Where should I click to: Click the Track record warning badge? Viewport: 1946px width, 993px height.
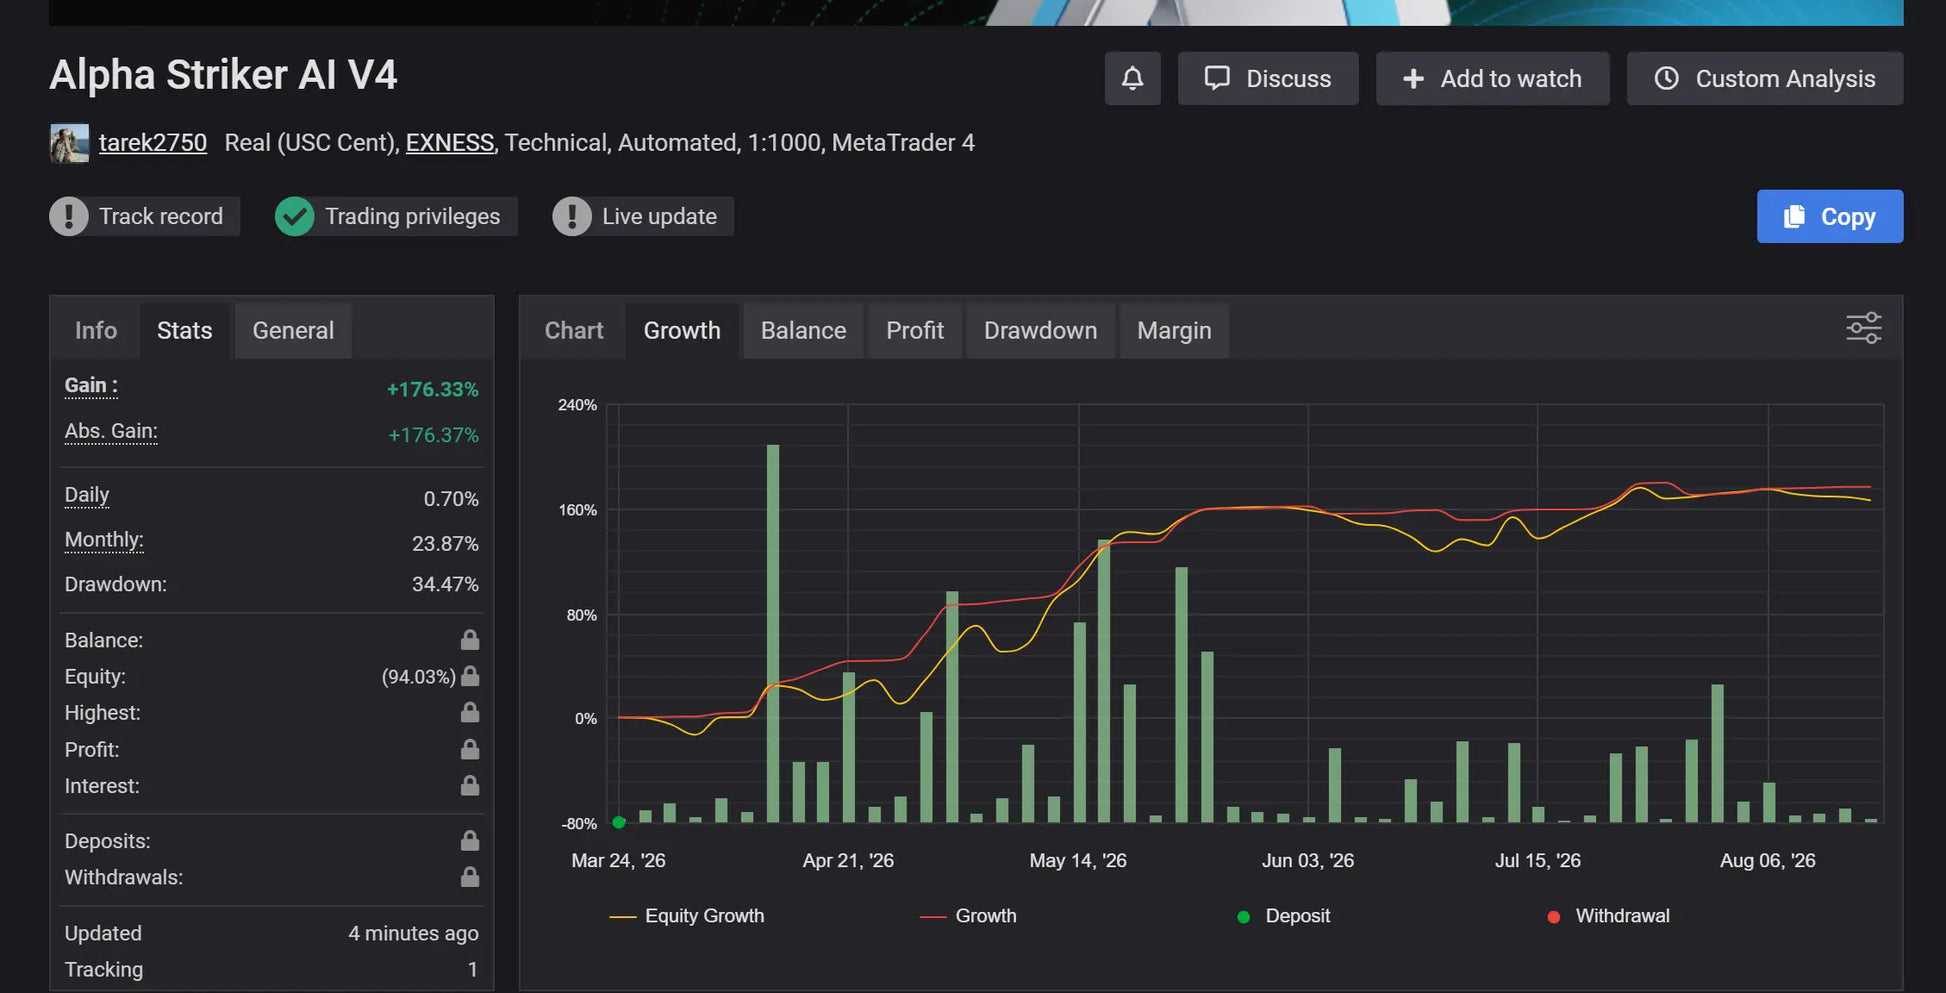[x=145, y=216]
